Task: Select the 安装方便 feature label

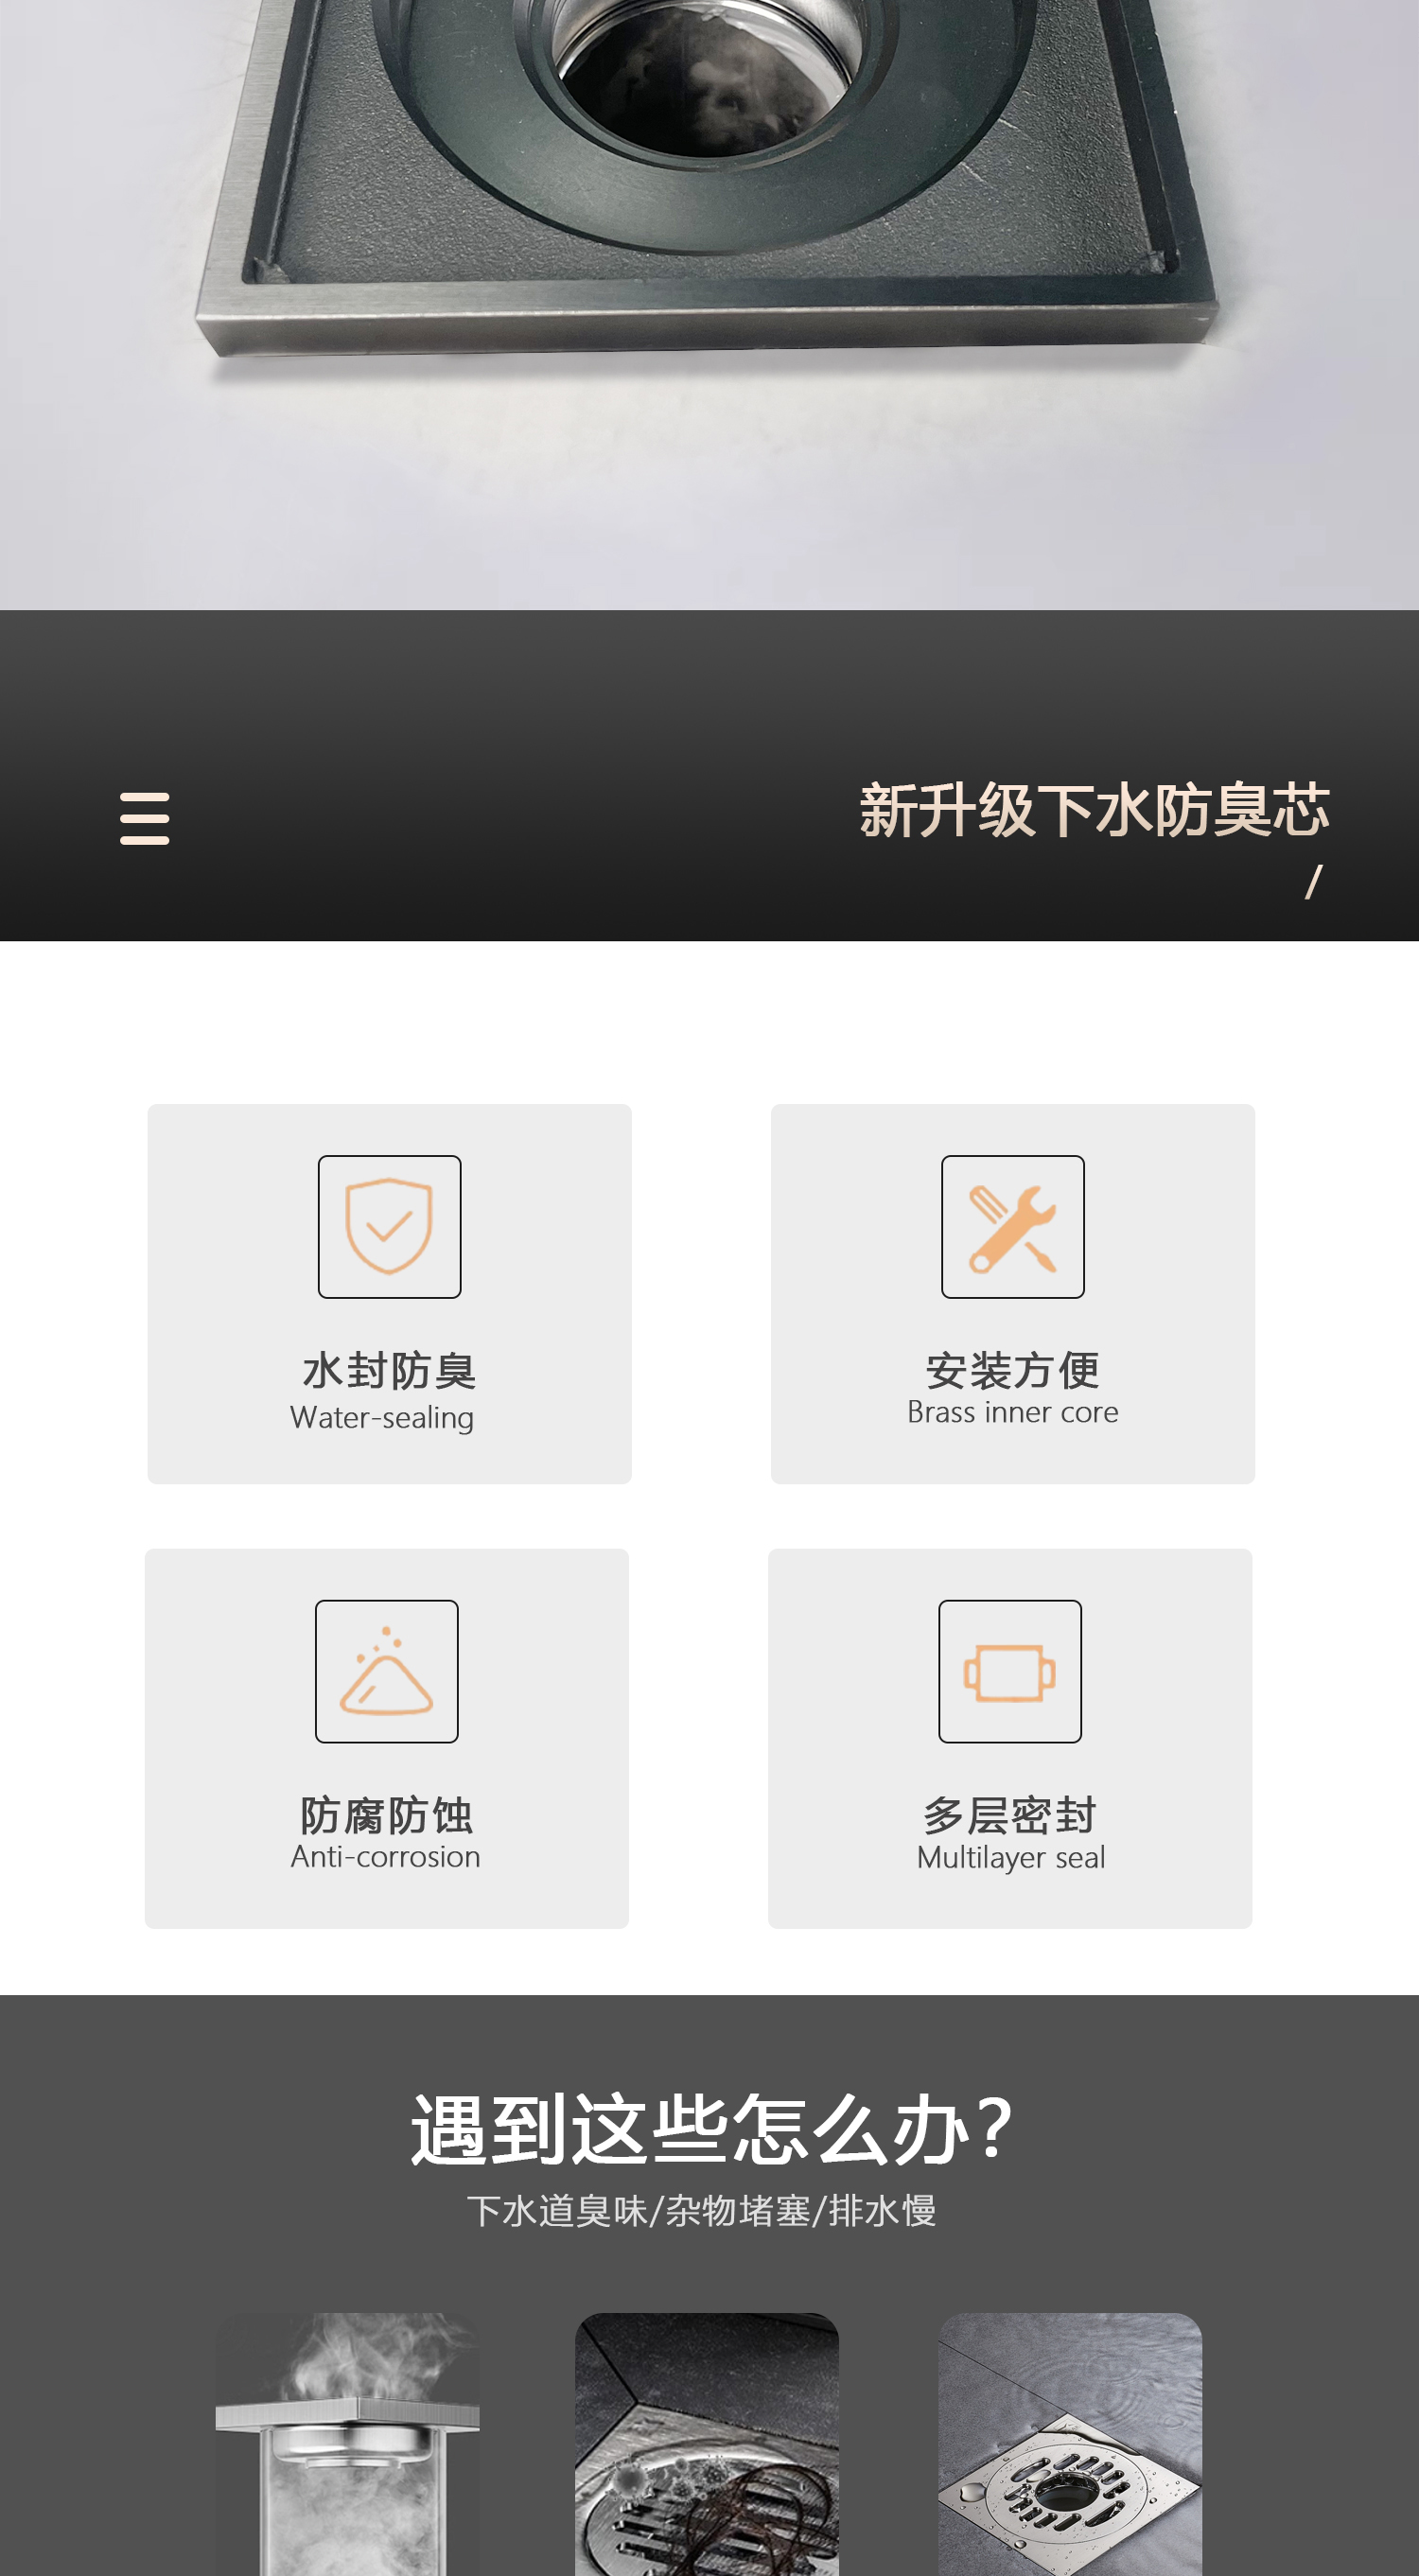Action: pyautogui.click(x=1012, y=1369)
